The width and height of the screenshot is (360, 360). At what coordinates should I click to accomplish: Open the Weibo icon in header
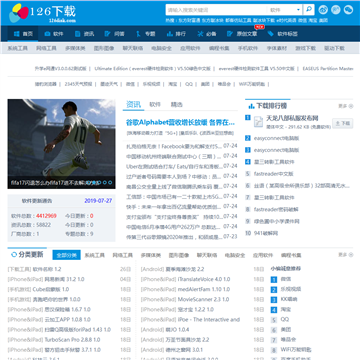pyautogui.click(x=323, y=10)
